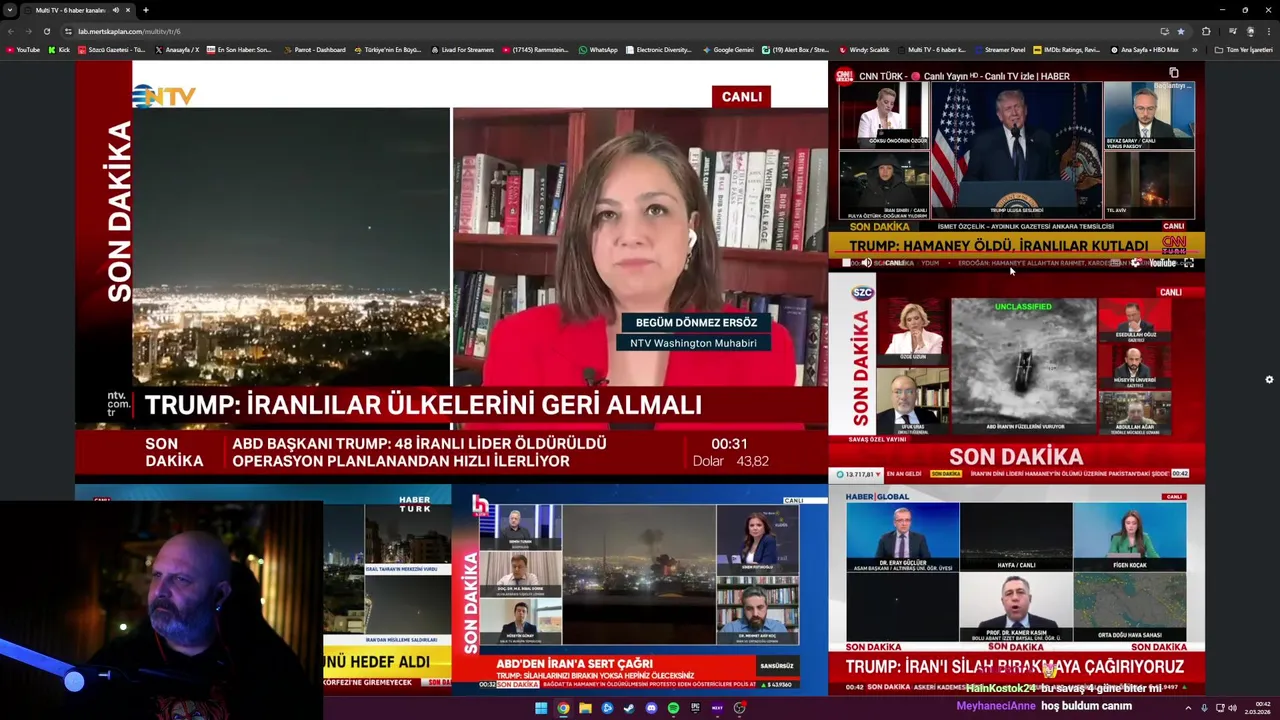Select the Habertürk stream panel
This screenshot has width=1280, height=720.
(263, 590)
